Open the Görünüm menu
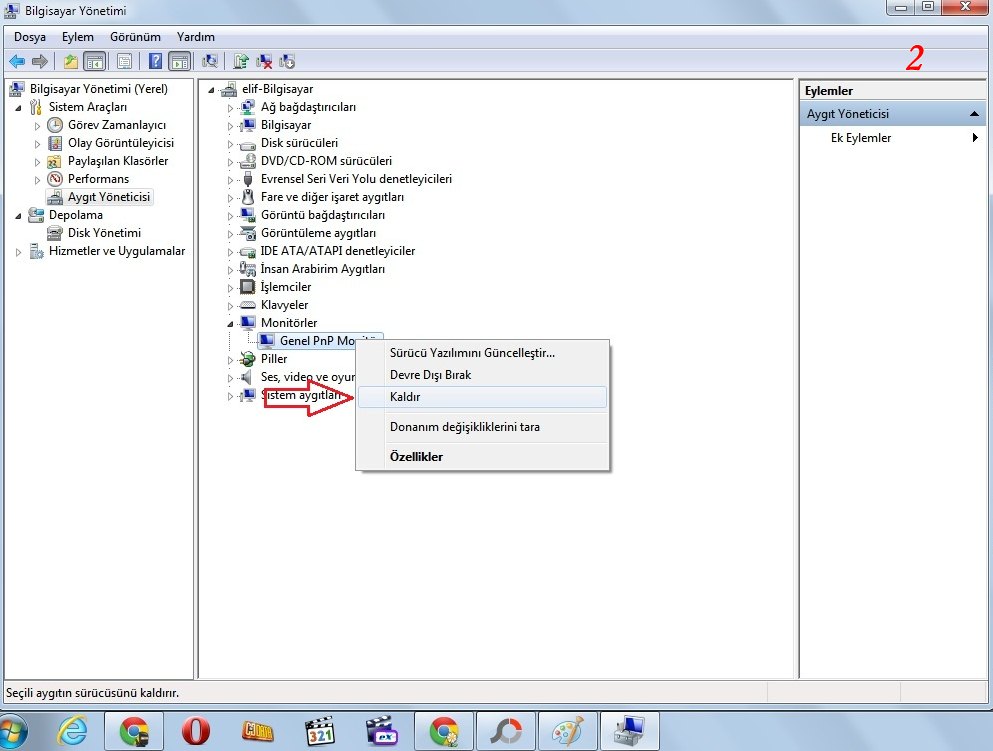The image size is (993, 751). (x=136, y=37)
